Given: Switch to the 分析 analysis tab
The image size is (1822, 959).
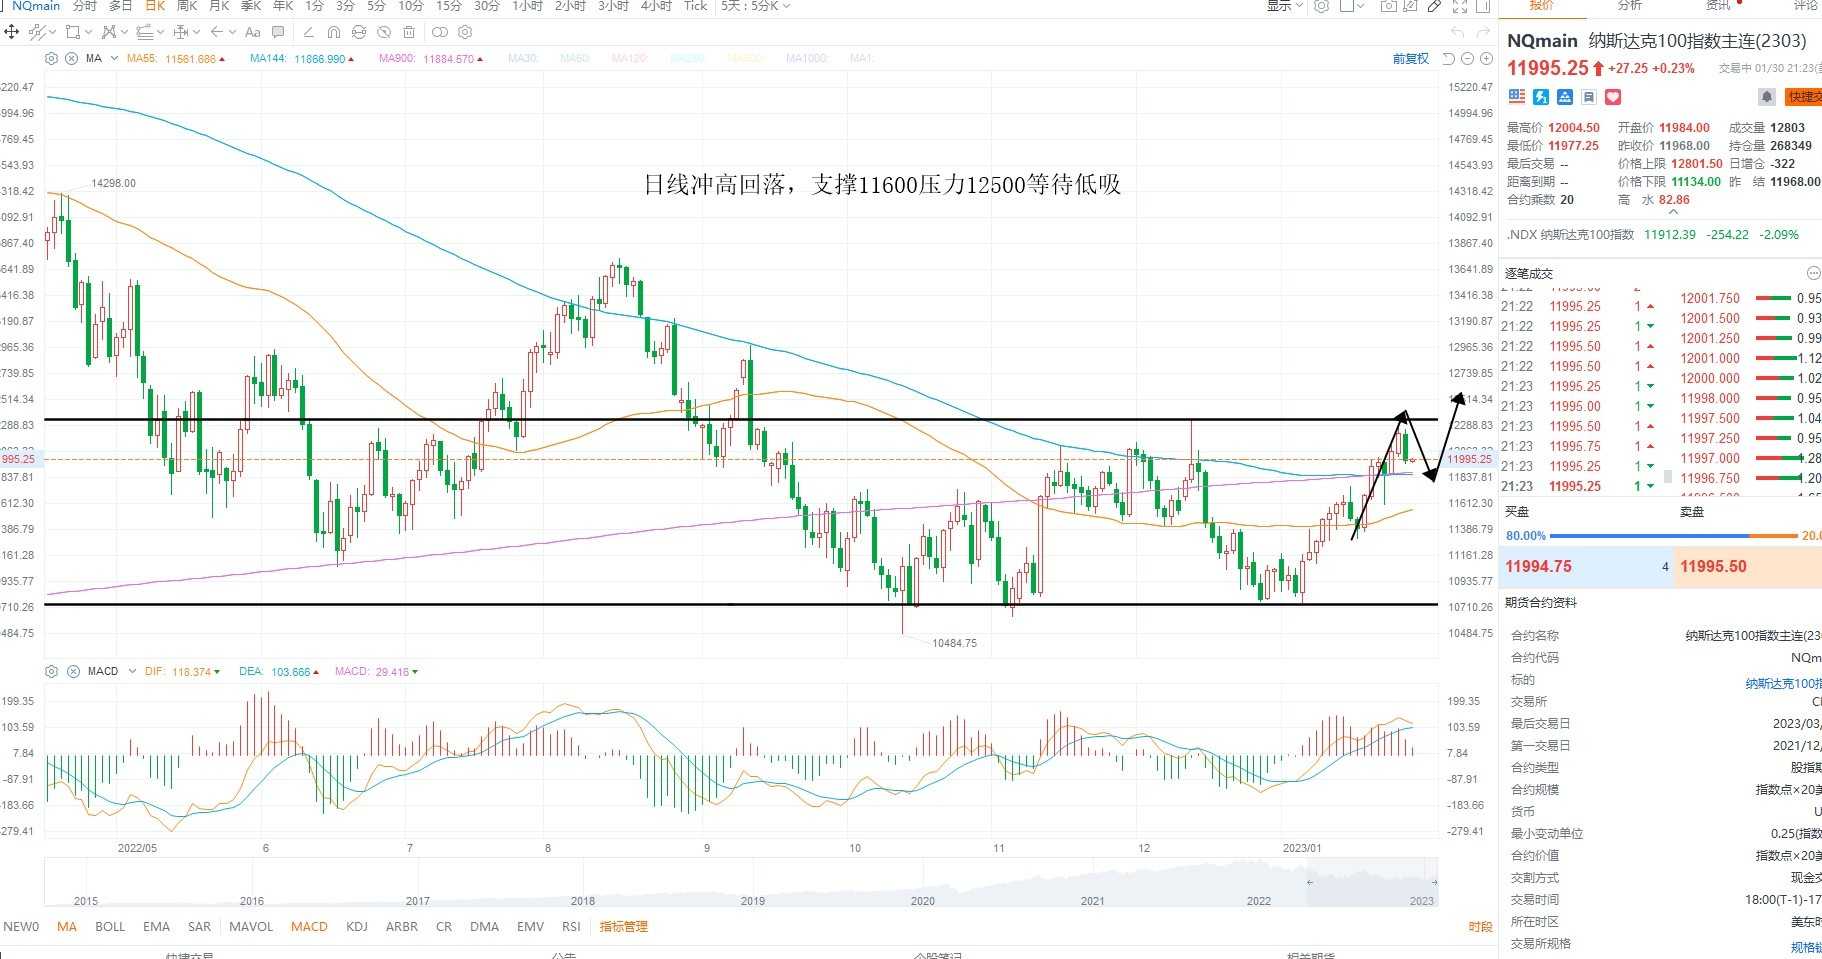Looking at the screenshot, I should (x=1630, y=6).
